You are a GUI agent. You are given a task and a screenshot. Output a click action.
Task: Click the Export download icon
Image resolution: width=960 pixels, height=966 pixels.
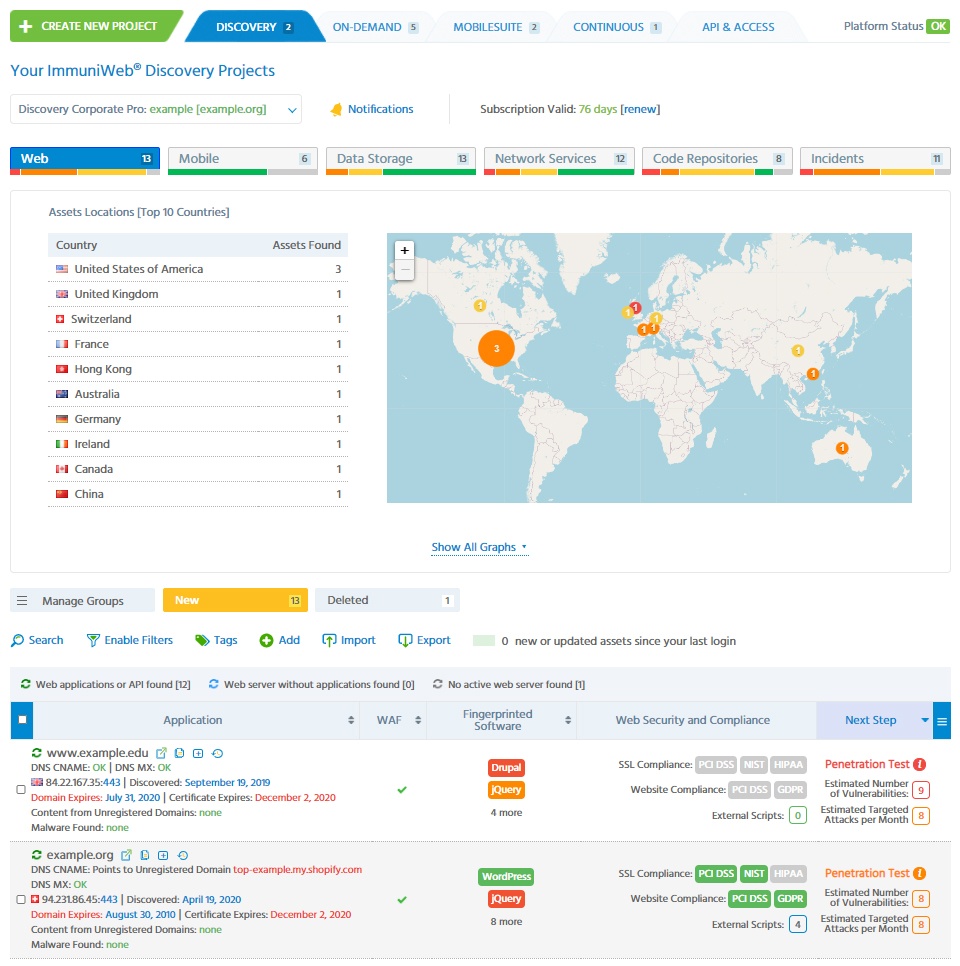[405, 640]
